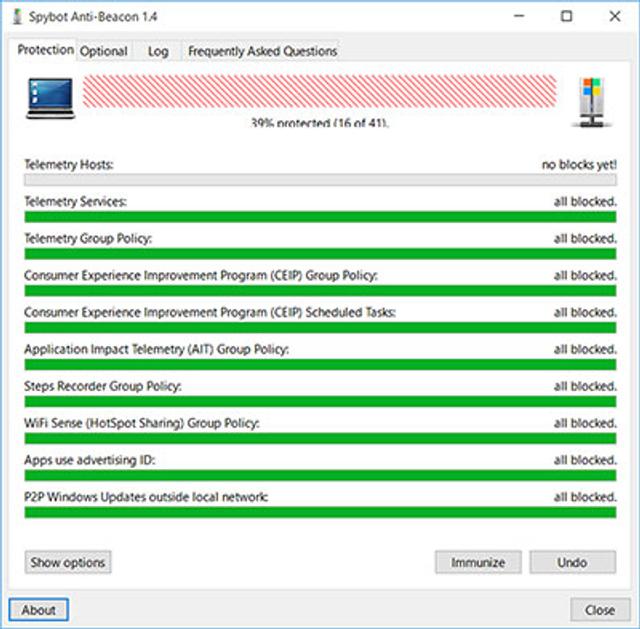
Task: Click the Steps Recorder Group Policy bar
Action: 320,401
